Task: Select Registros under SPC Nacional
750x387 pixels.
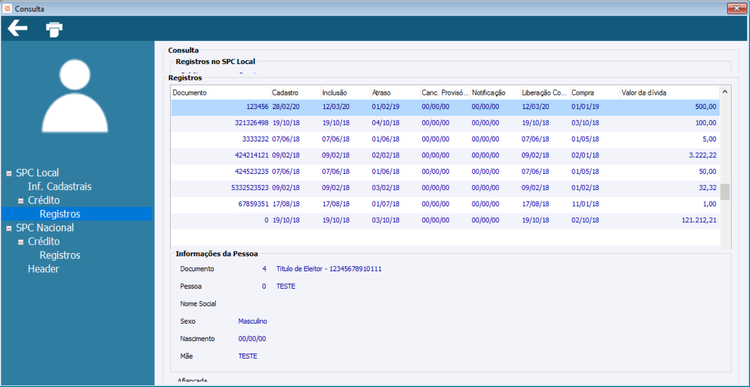Action: point(60,255)
